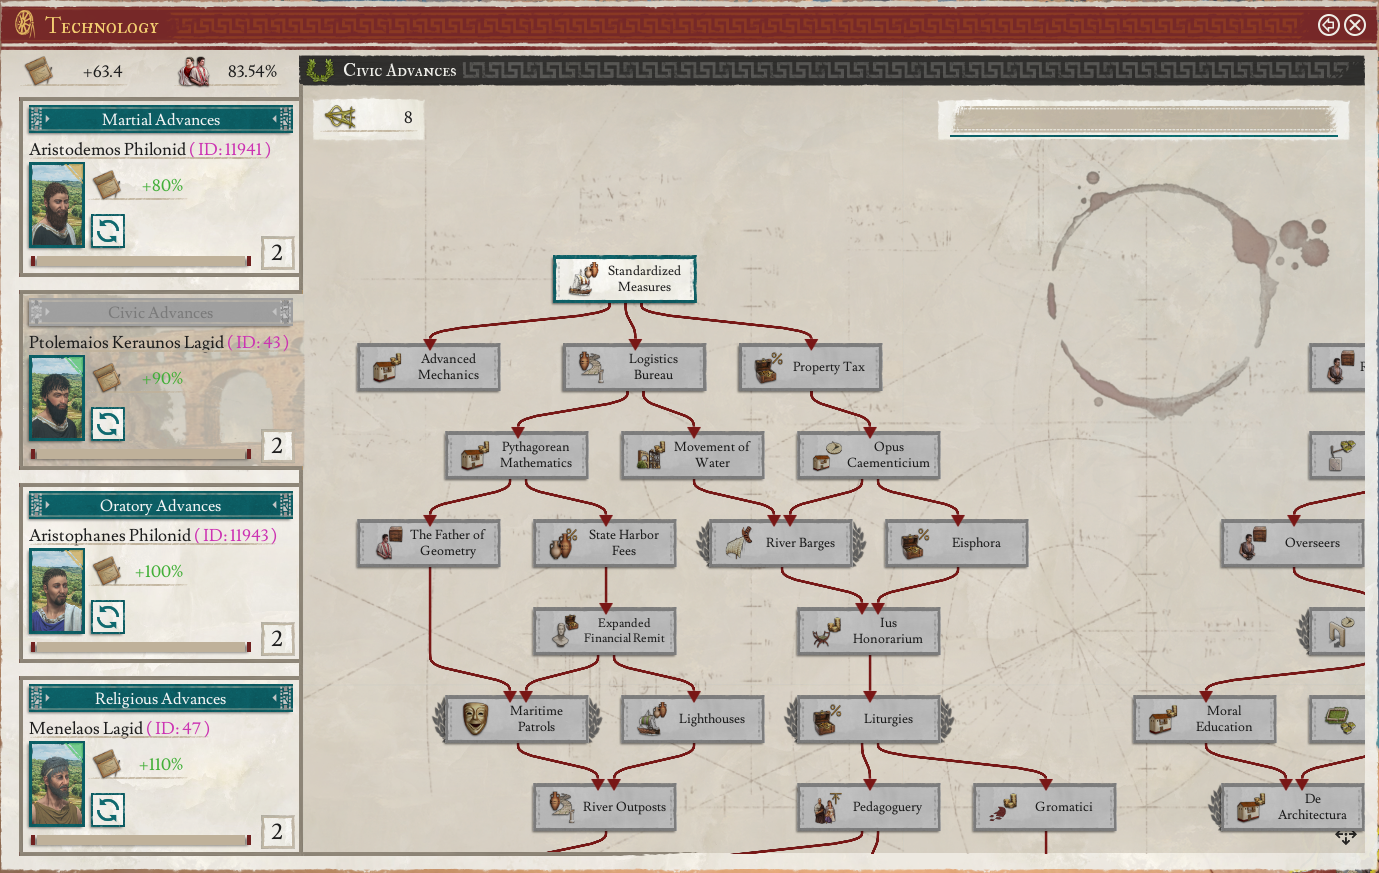Switch to Oratory Advances tab
Image resolution: width=1379 pixels, height=873 pixels.
[x=160, y=505]
